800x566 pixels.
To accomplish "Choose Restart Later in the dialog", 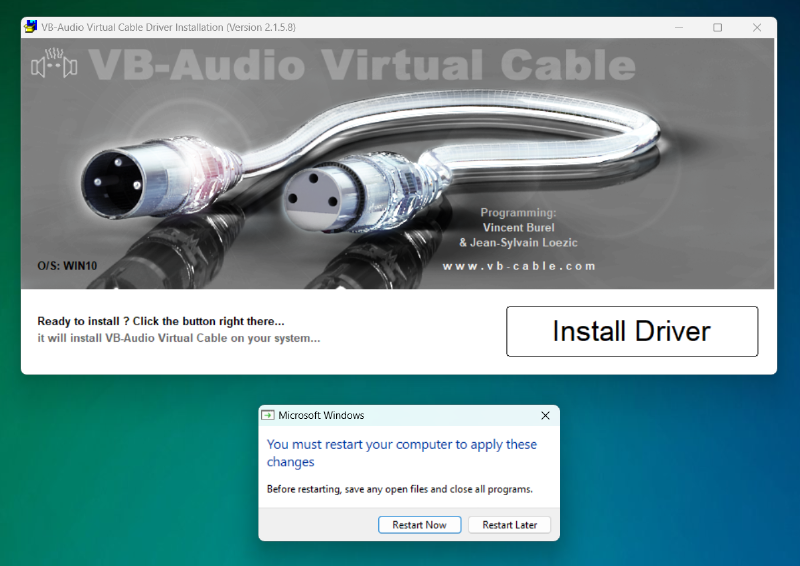I will pyautogui.click(x=509, y=525).
